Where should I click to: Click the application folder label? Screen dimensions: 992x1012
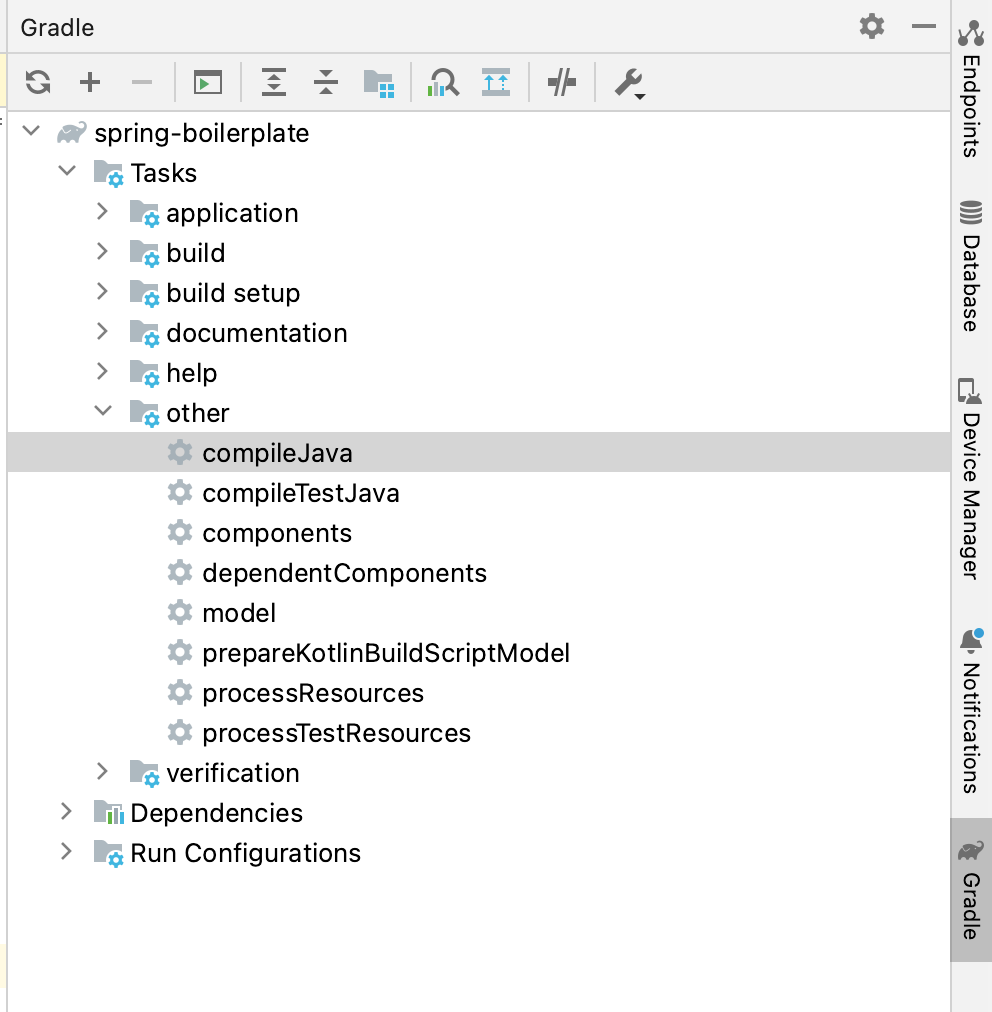point(232,214)
